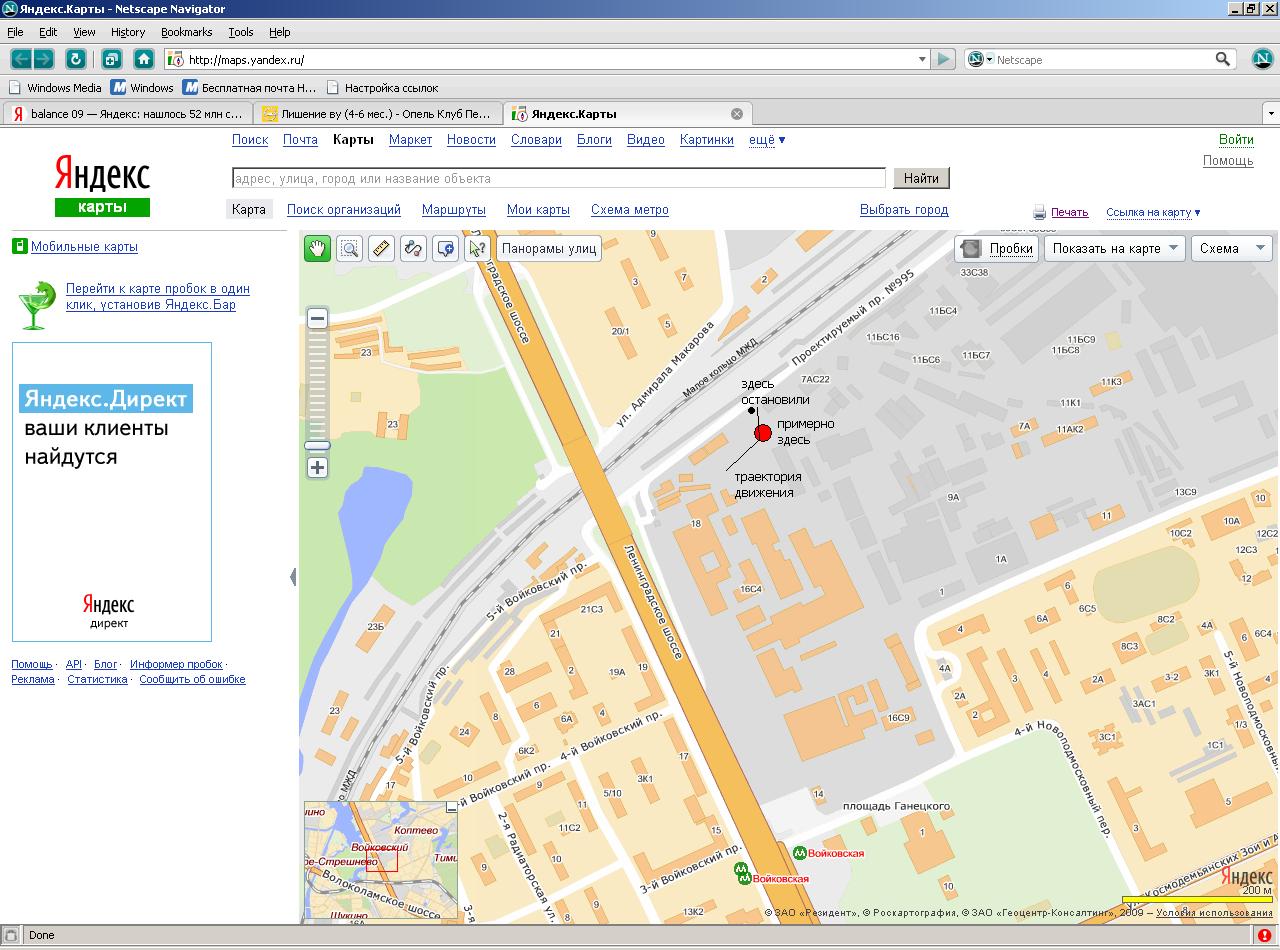Viewport: 1280px width, 950px height.
Task: Click the map zoom slider handle
Action: [317, 445]
